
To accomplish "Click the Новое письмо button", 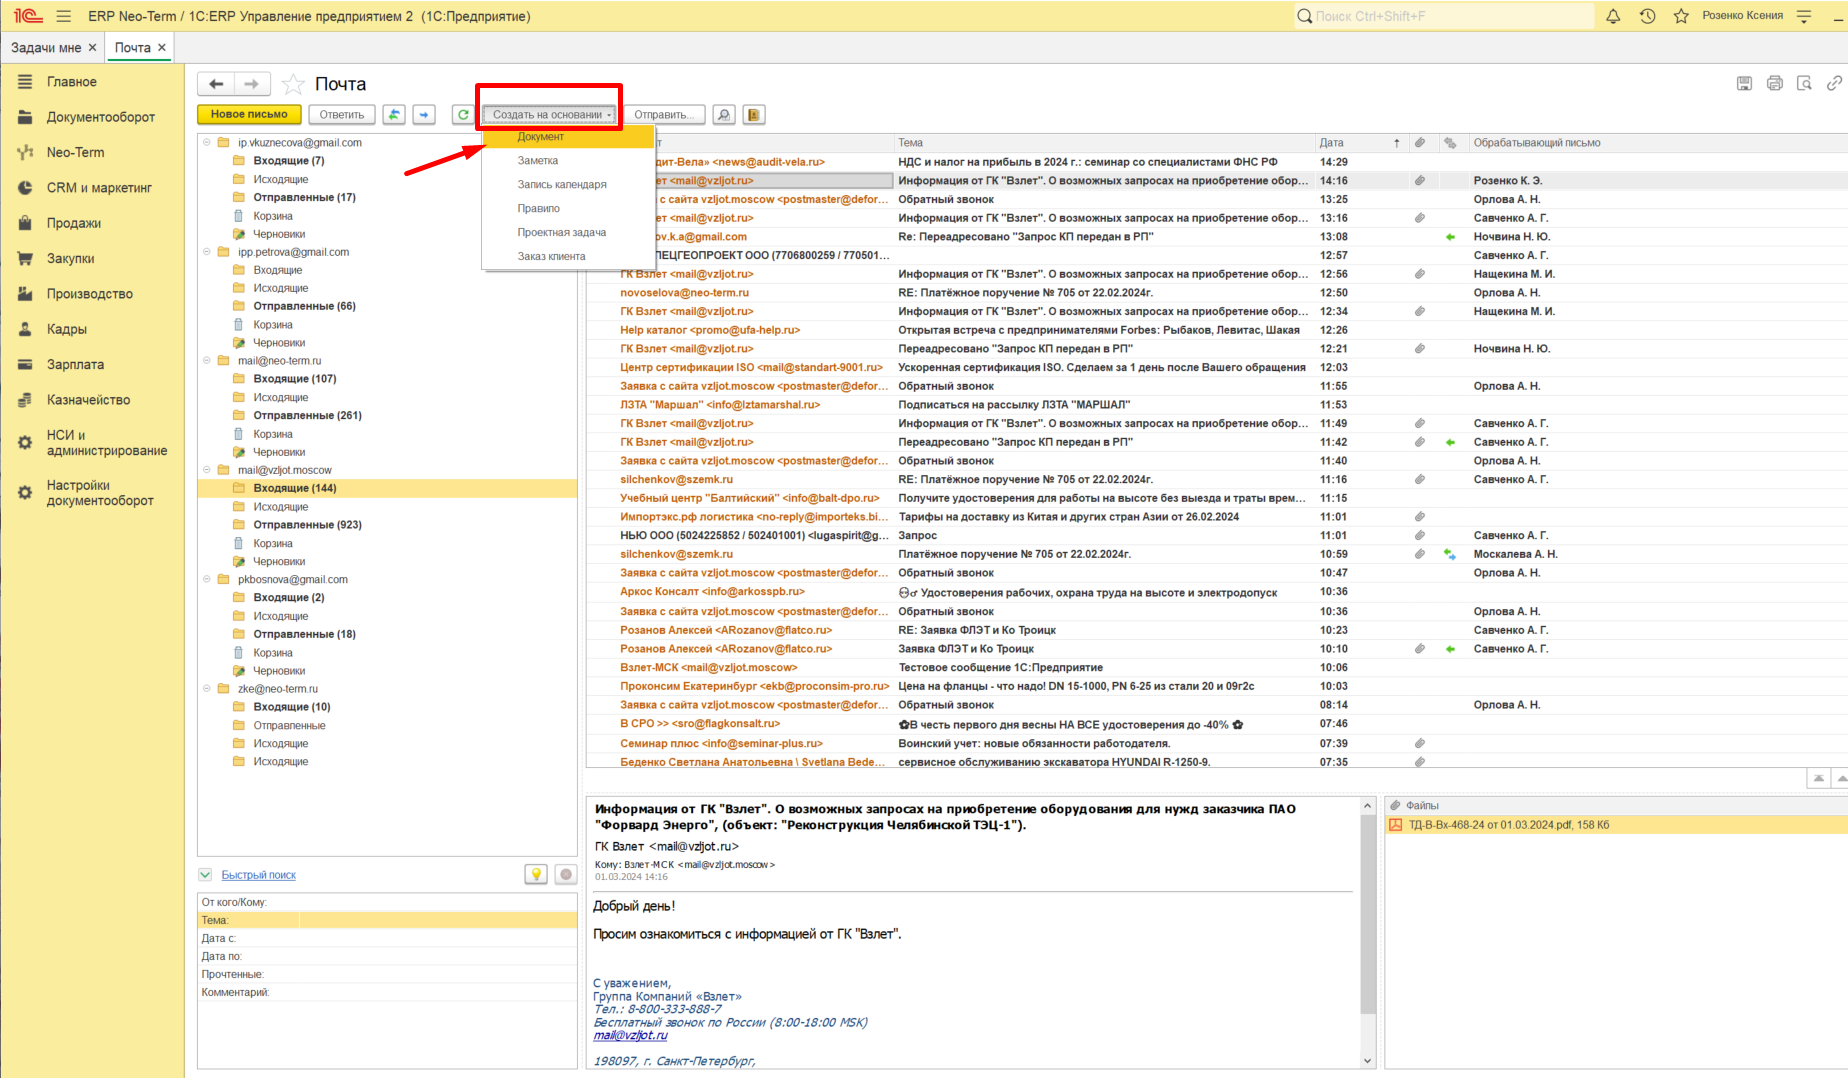I will 249,115.
